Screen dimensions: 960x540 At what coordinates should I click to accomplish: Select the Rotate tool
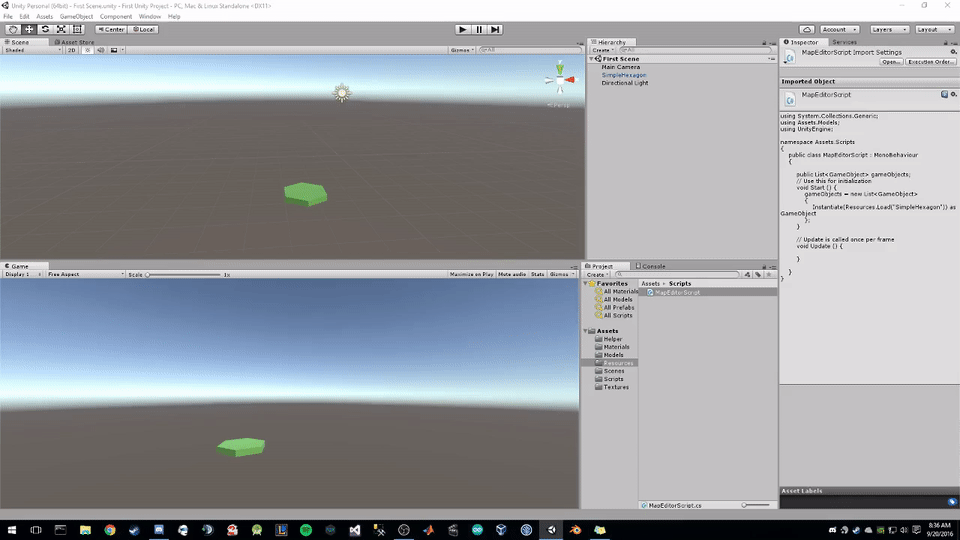point(45,29)
